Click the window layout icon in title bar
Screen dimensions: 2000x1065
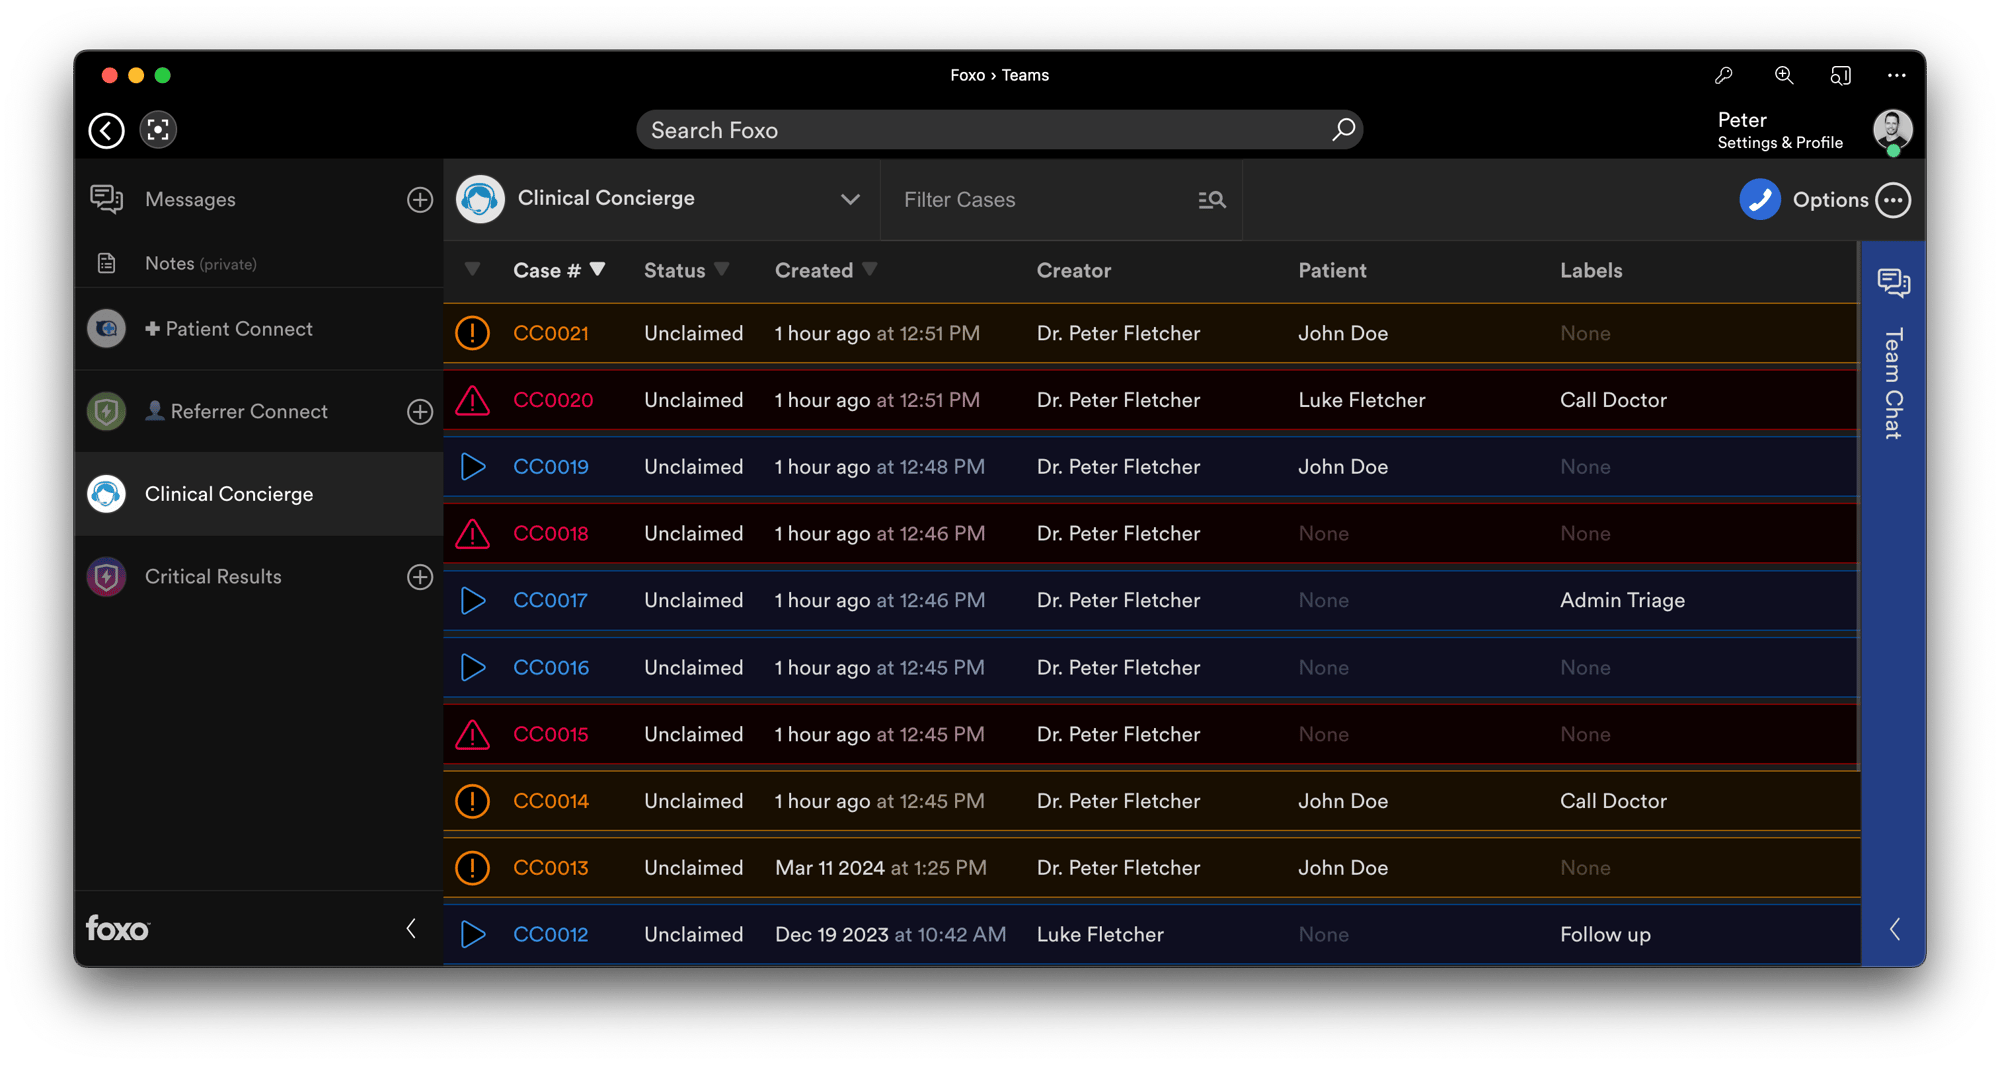pos(1840,75)
